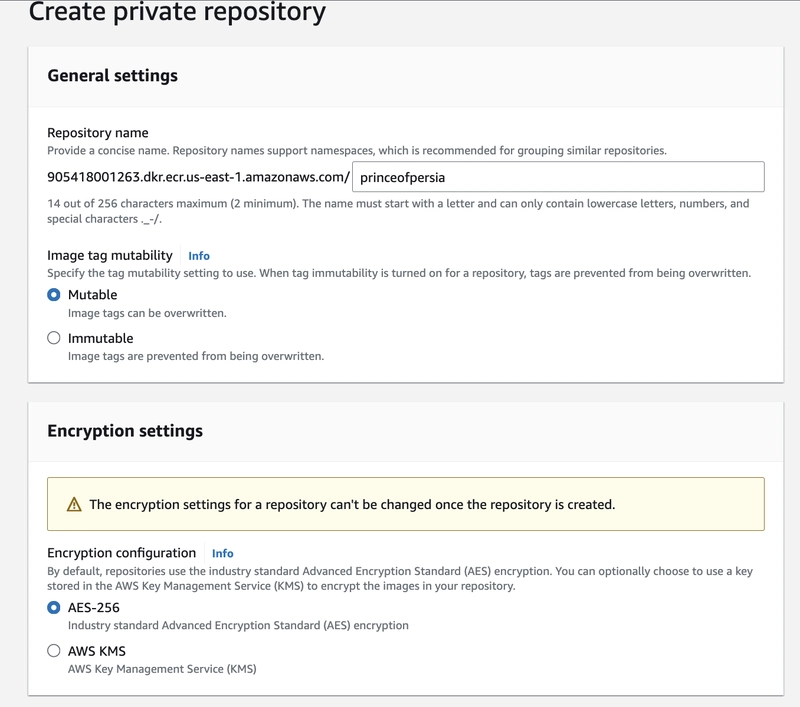
Task: Click the 'Image tags can be overwritten' description
Action: (147, 313)
